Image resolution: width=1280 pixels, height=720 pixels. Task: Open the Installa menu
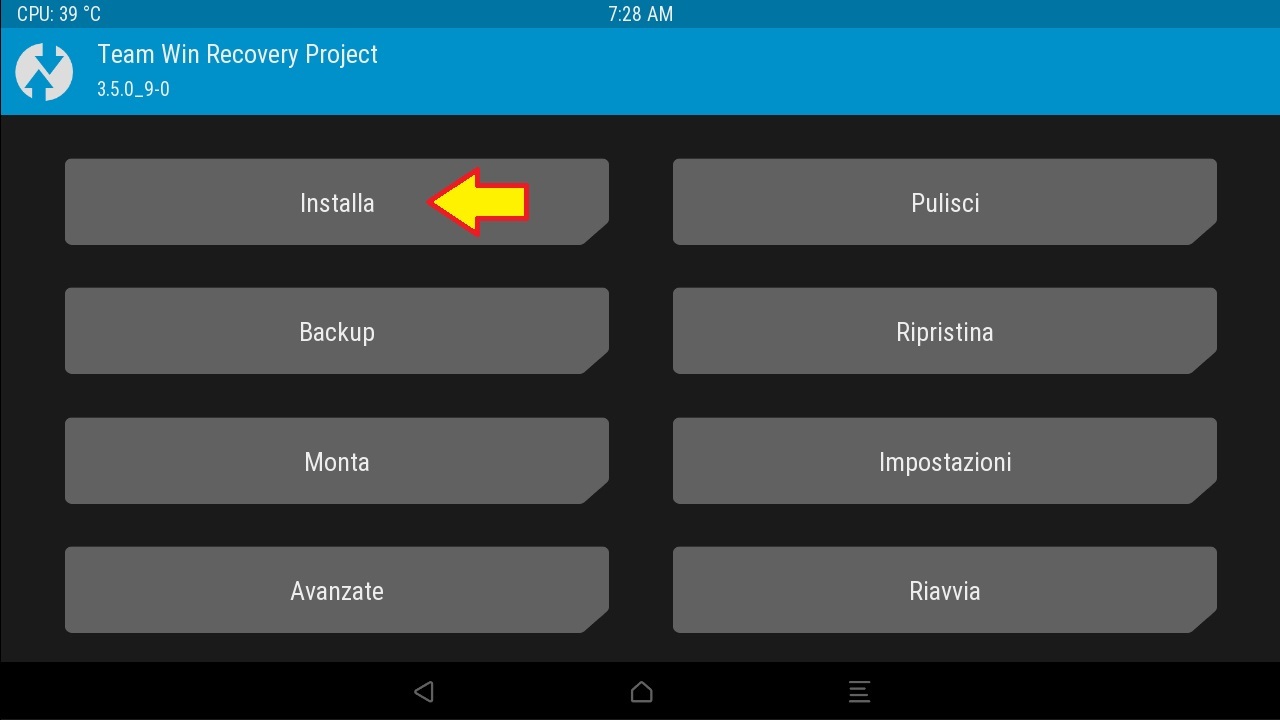click(x=336, y=203)
